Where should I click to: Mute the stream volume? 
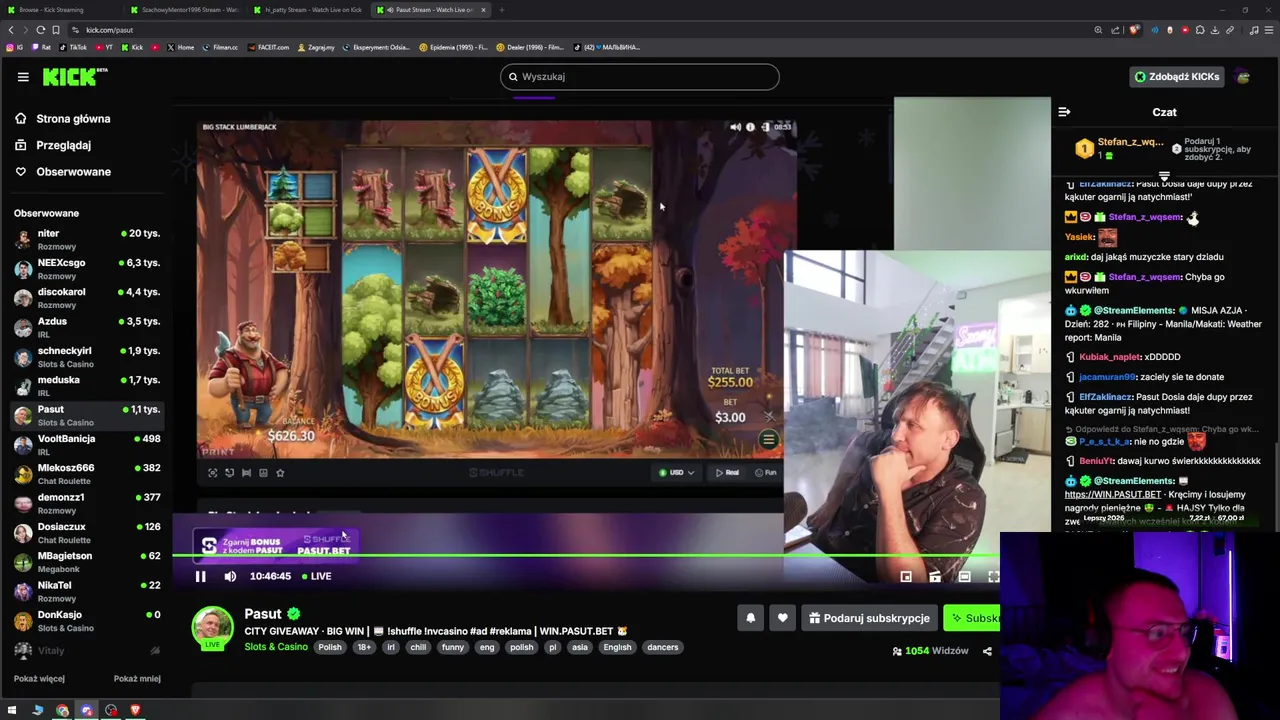[230, 576]
